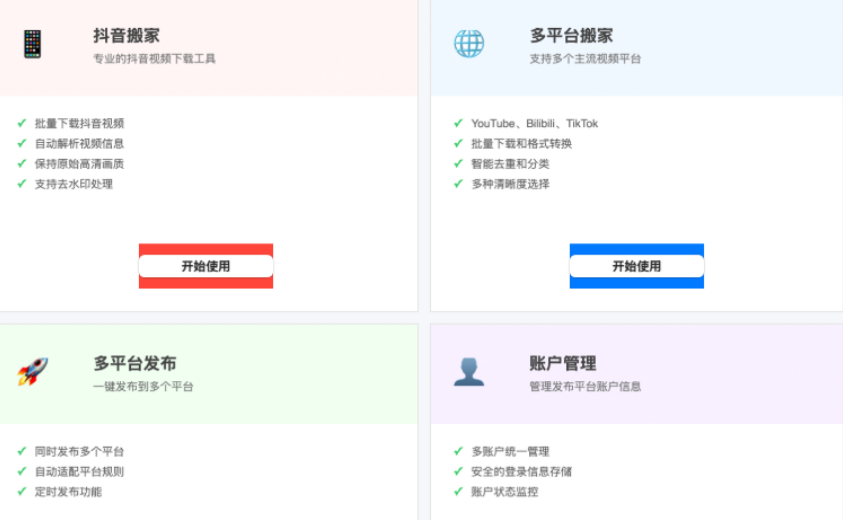The height and width of the screenshot is (520, 843).
Task: Click the blue 开始使用 button under 多平台搬家
Action: point(637,266)
